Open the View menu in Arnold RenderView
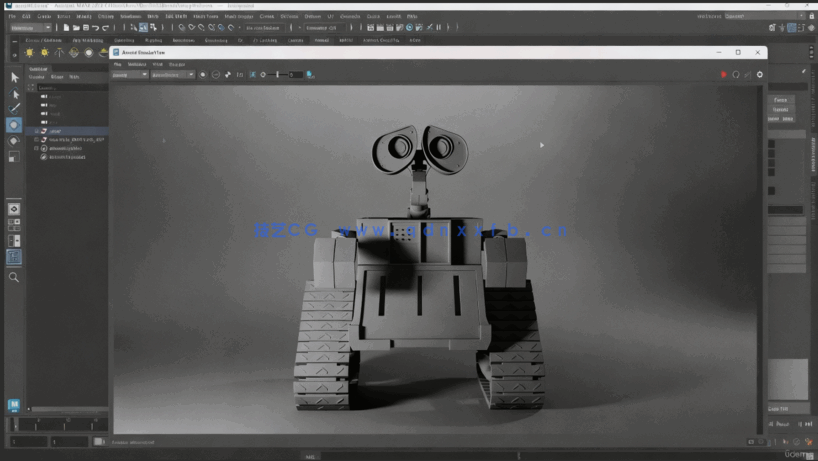This screenshot has height=461, width=818. pos(158,64)
